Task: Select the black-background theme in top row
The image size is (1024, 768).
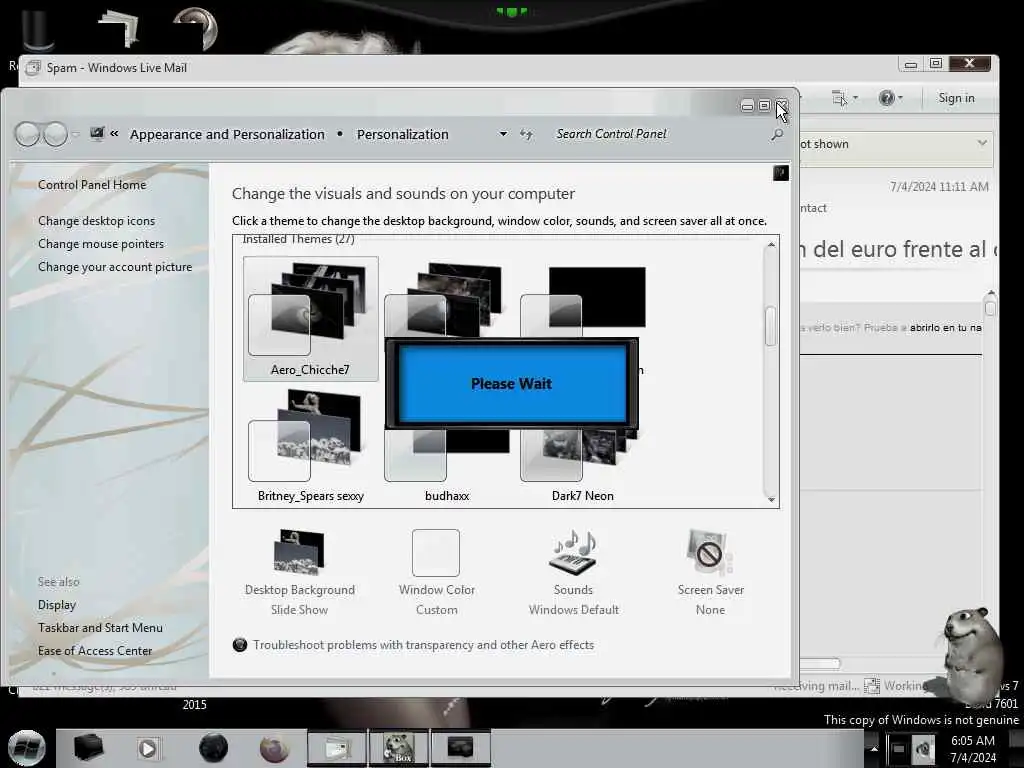Action: 583,299
